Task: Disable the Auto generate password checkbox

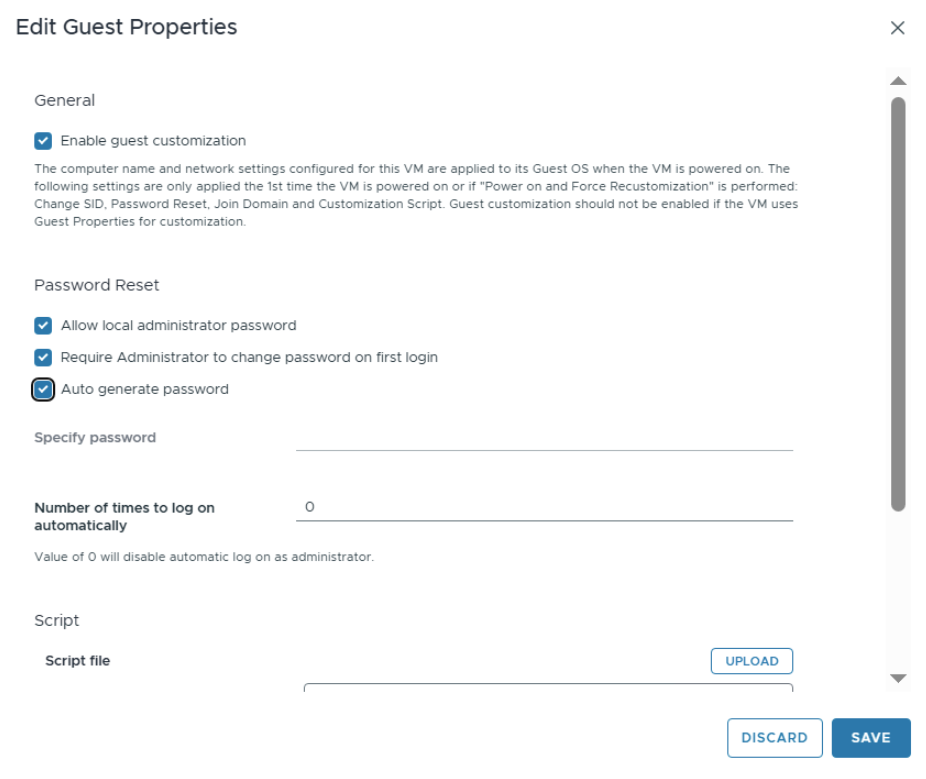Action: point(43,389)
